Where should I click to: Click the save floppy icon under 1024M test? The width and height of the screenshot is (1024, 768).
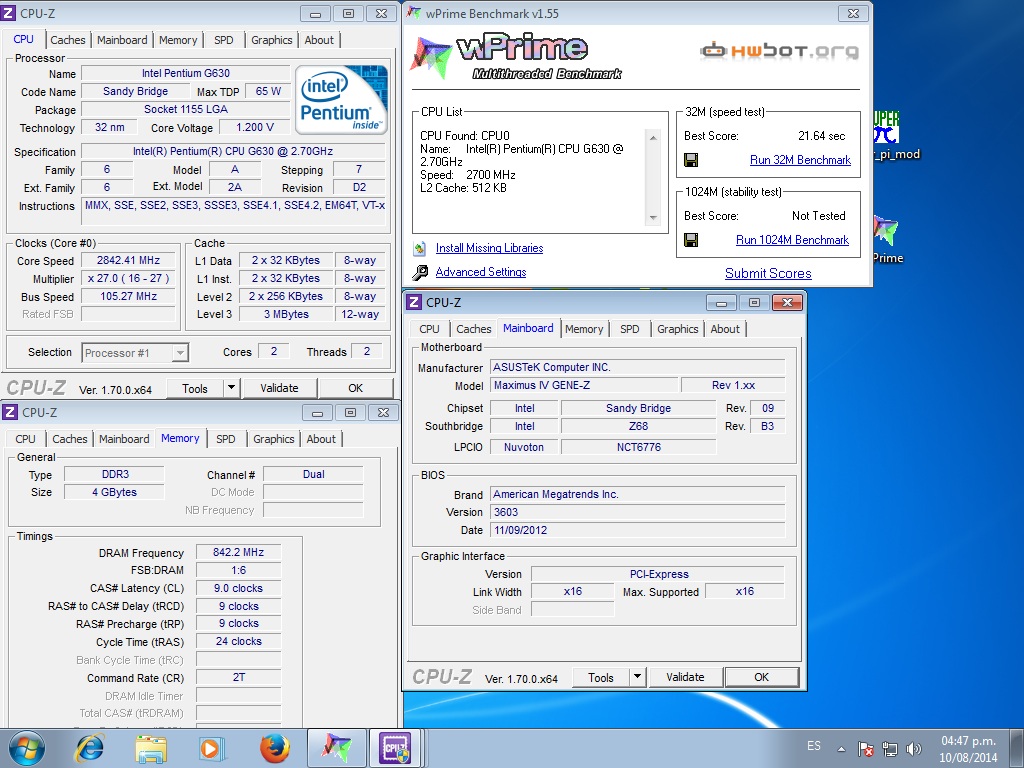[690, 240]
